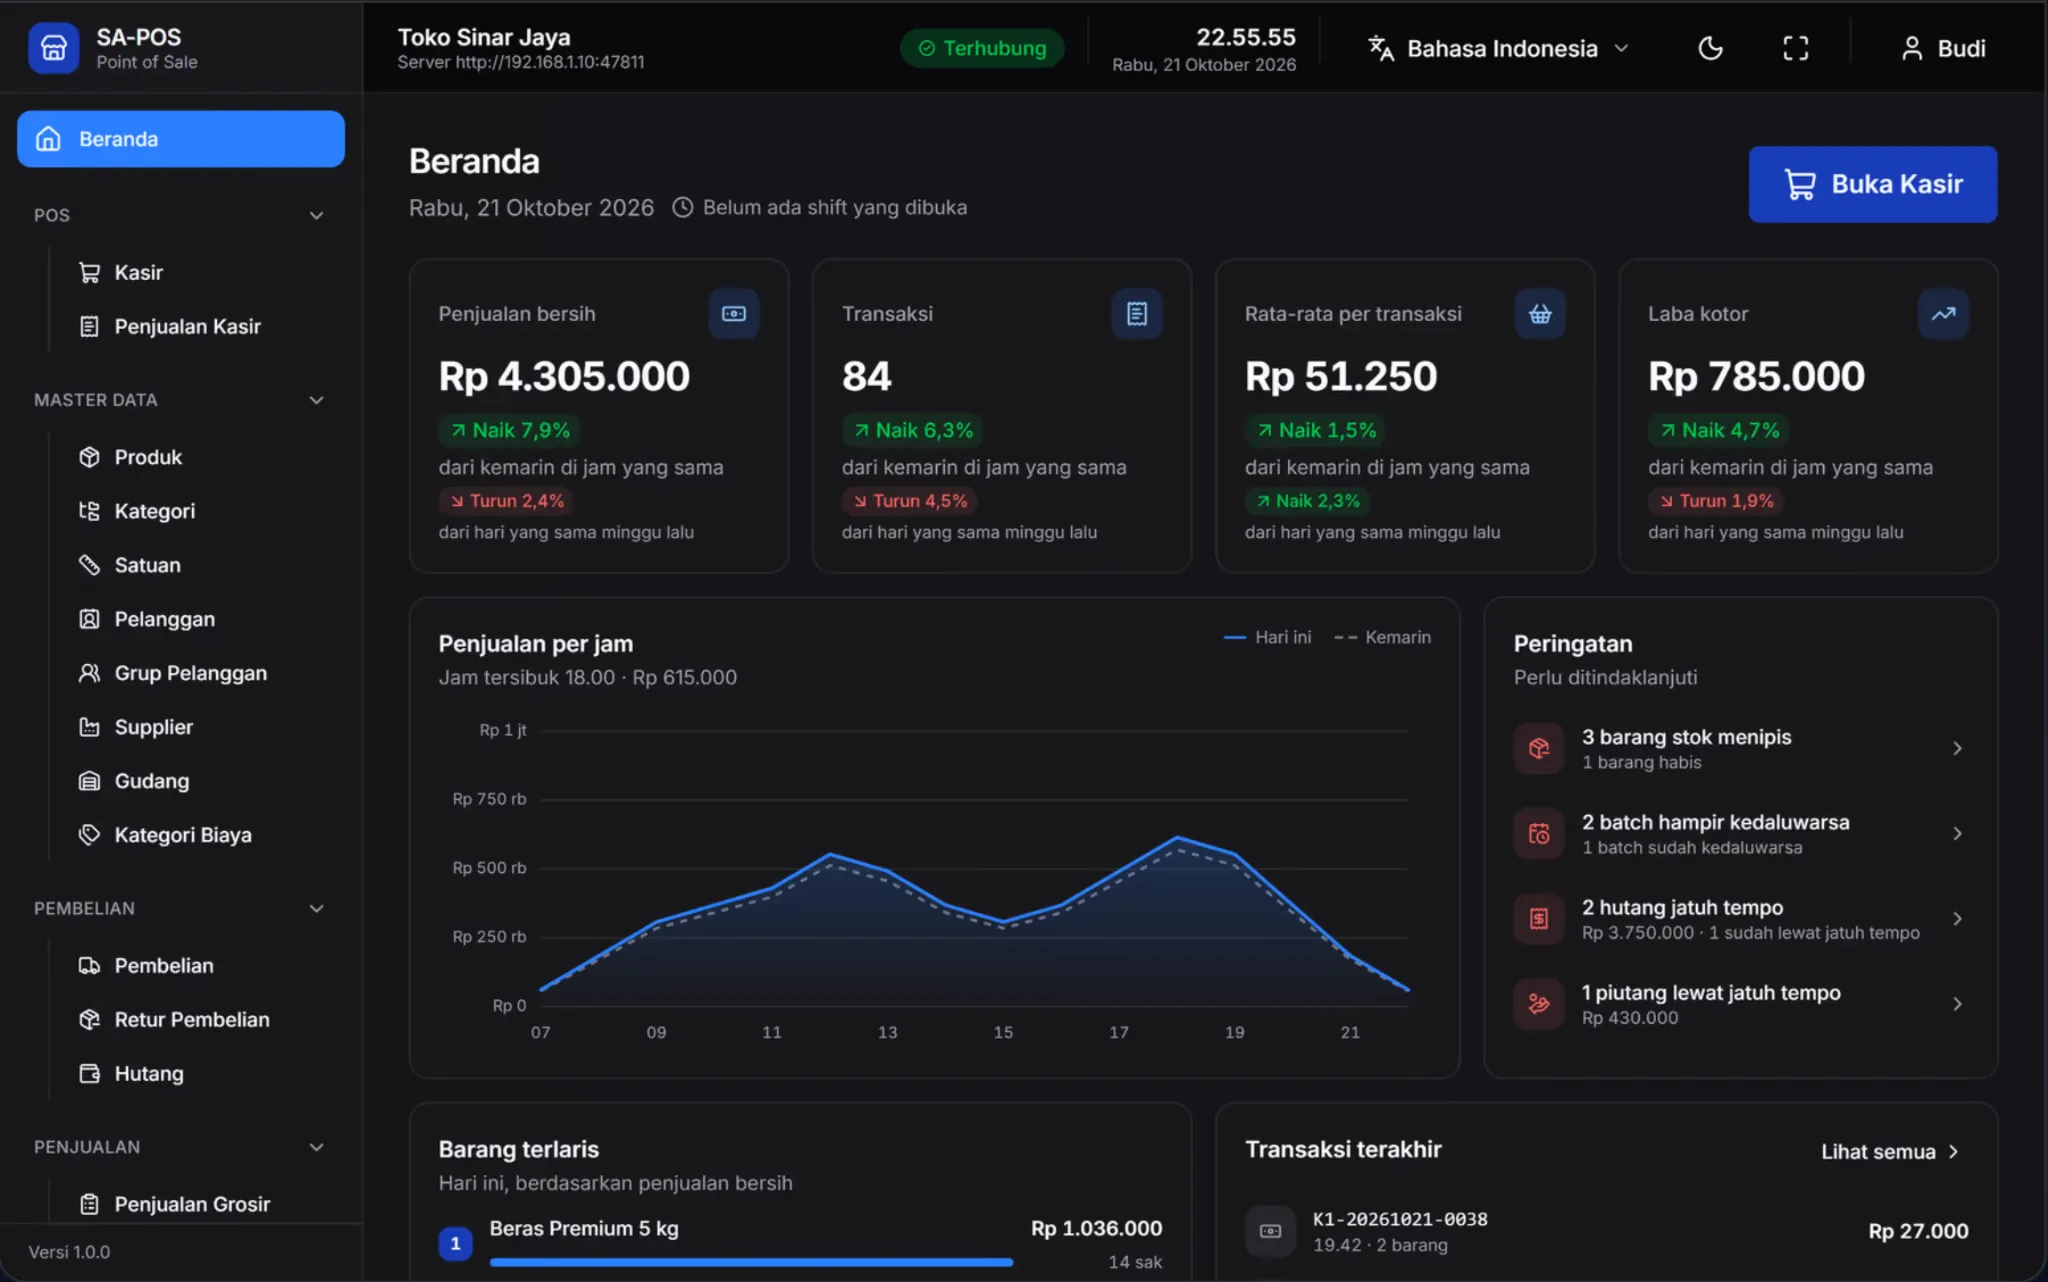Click the Laba kotor trending icon

[x=1943, y=314]
